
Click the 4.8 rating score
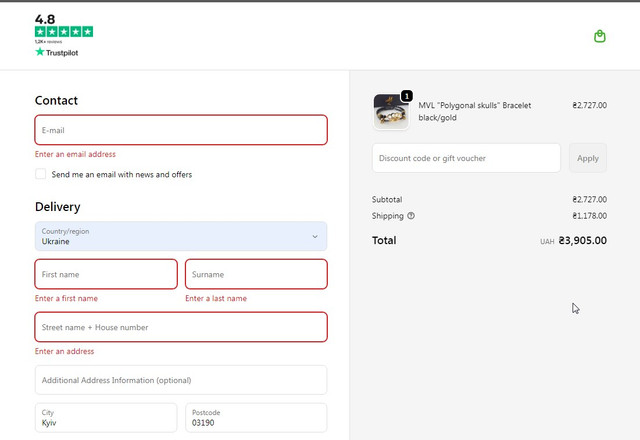tap(45, 19)
